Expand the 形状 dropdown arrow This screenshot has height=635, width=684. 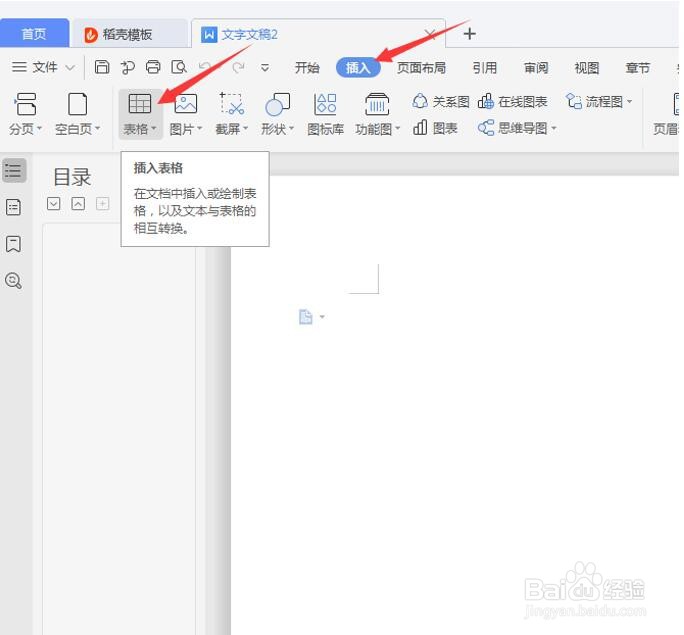pos(291,128)
